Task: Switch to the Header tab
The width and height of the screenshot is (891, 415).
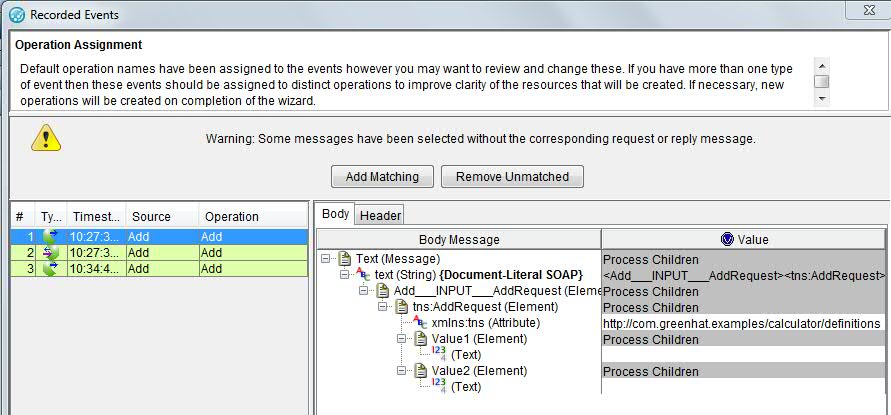Action: 380,215
